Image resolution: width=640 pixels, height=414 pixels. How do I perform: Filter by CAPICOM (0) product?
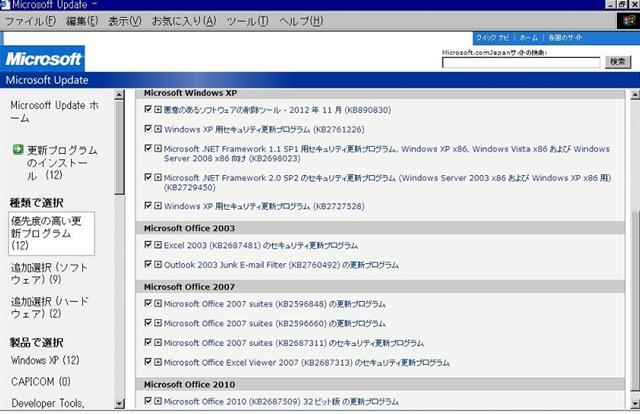coord(41,381)
